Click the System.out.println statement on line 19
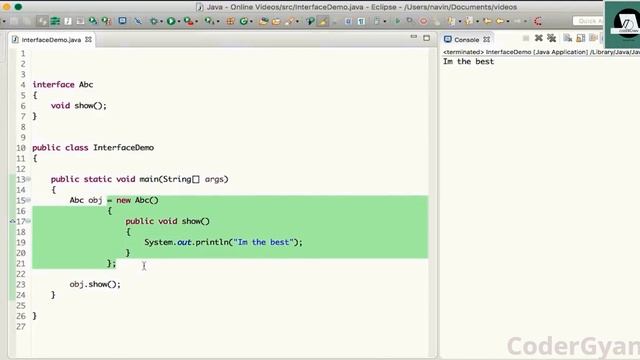 pos(223,242)
